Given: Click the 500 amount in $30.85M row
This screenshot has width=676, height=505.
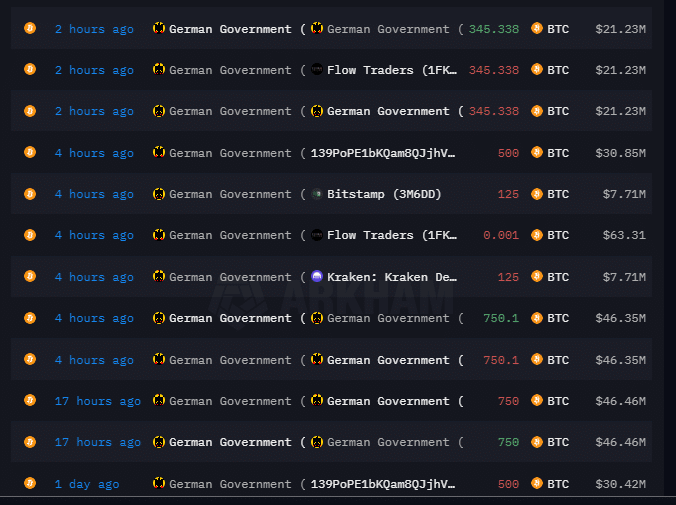Looking at the screenshot, I should 508,153.
